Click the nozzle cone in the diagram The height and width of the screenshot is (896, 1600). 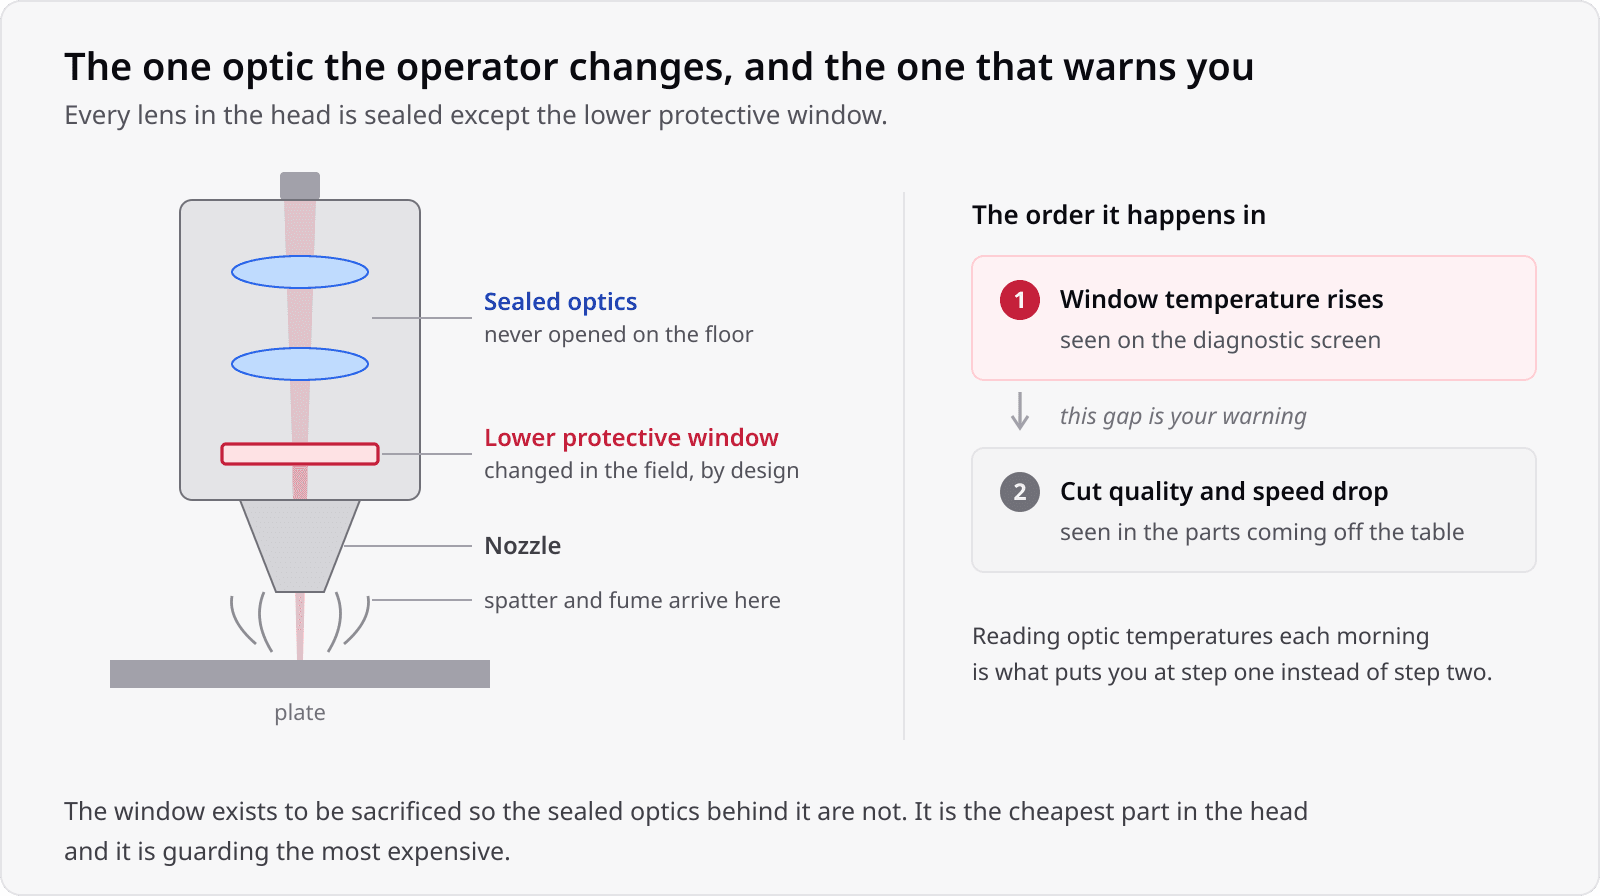[300, 546]
